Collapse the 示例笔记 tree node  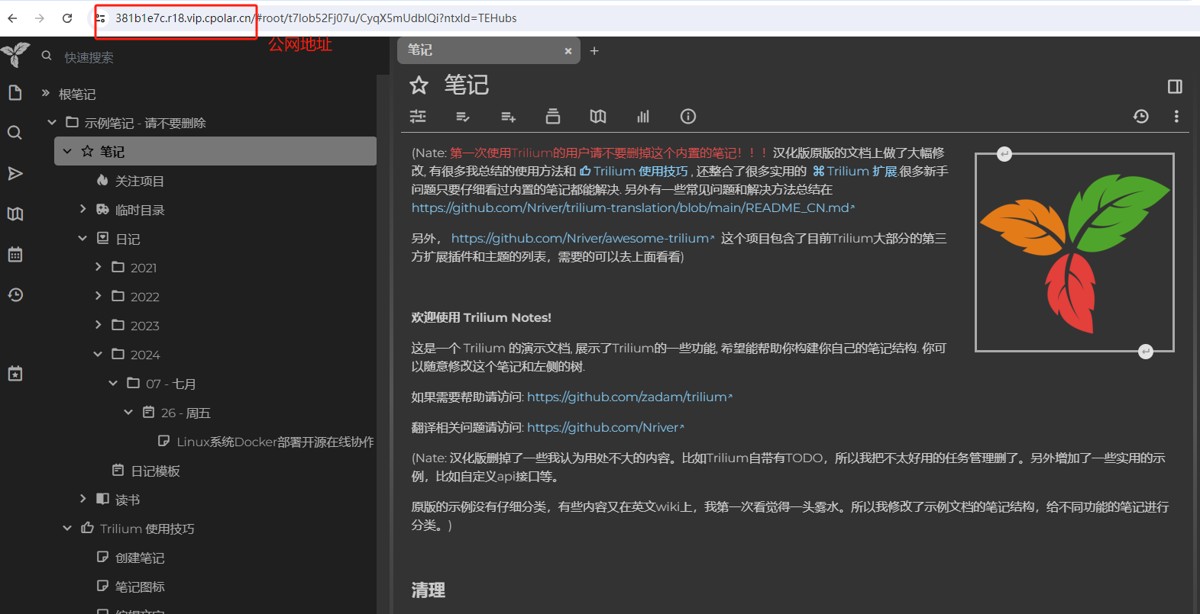click(52, 123)
